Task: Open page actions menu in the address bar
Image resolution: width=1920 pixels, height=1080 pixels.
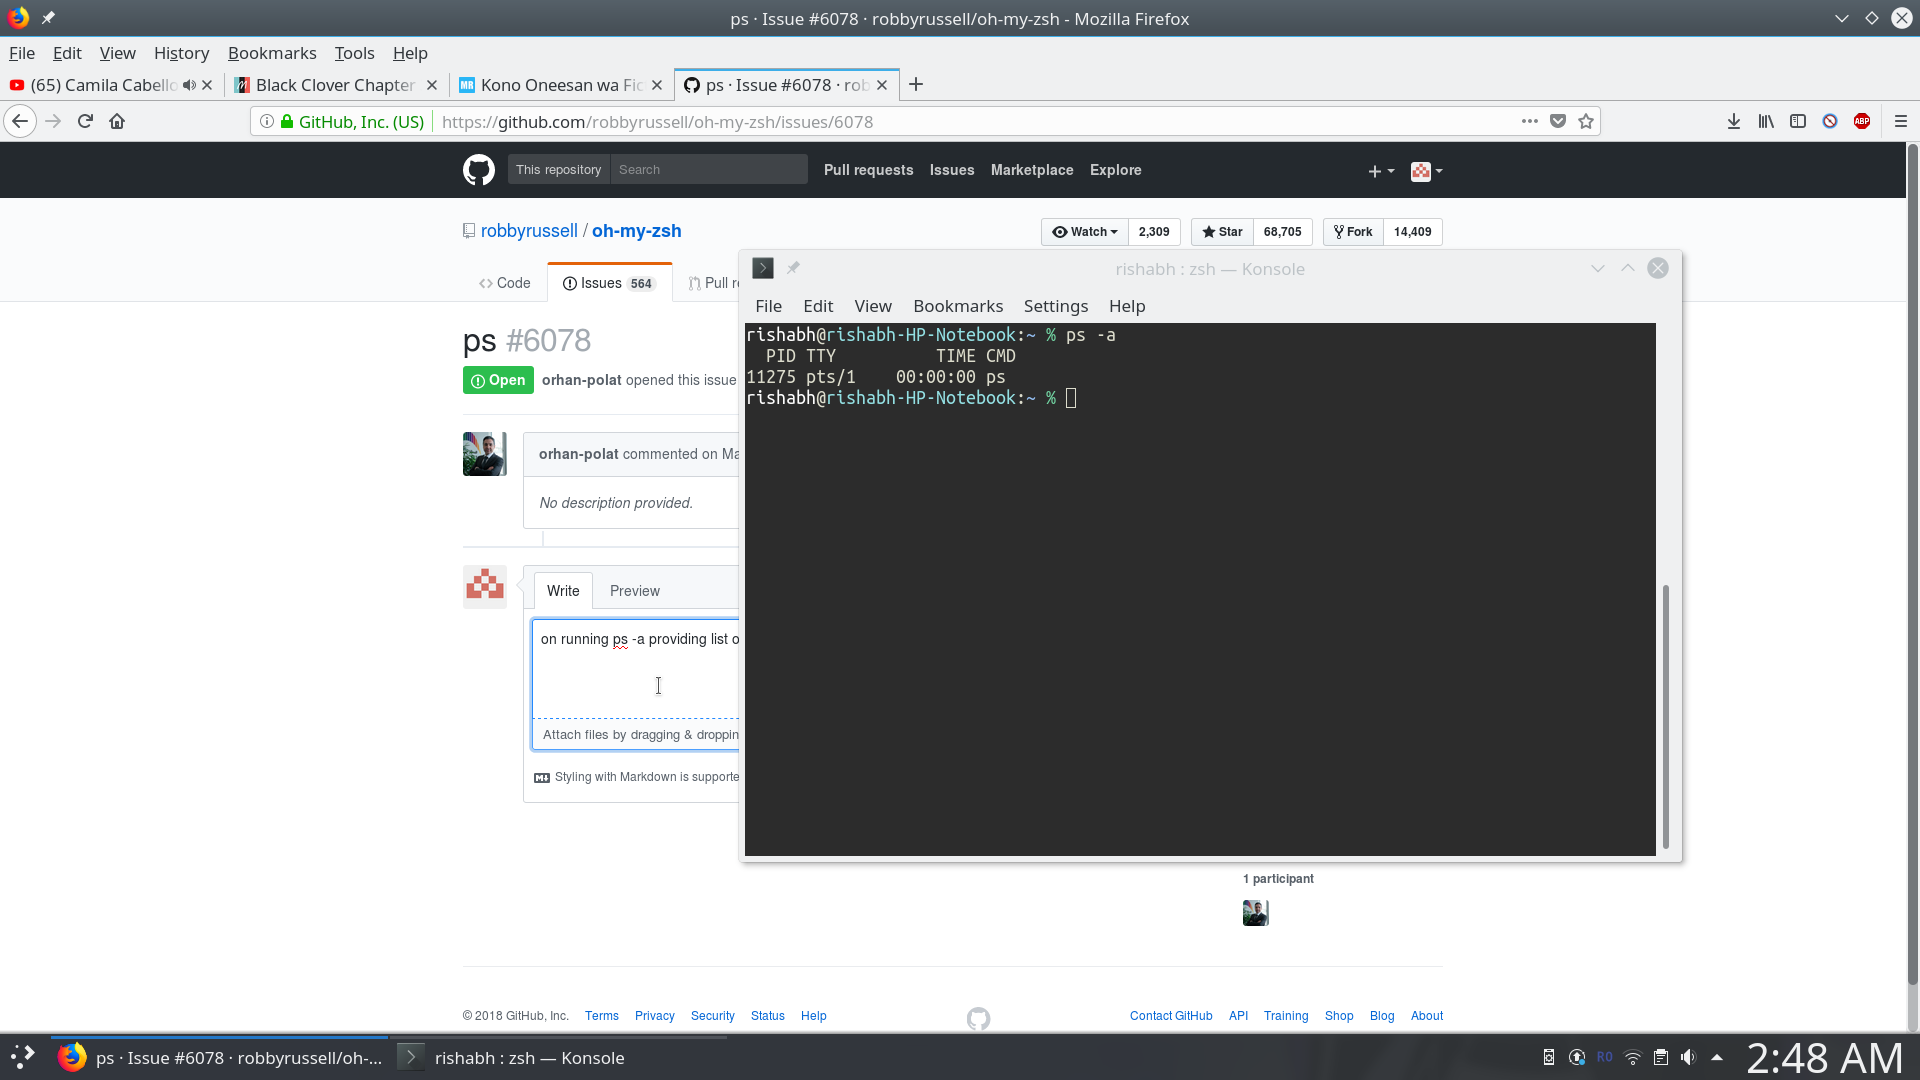Action: click(x=1530, y=121)
